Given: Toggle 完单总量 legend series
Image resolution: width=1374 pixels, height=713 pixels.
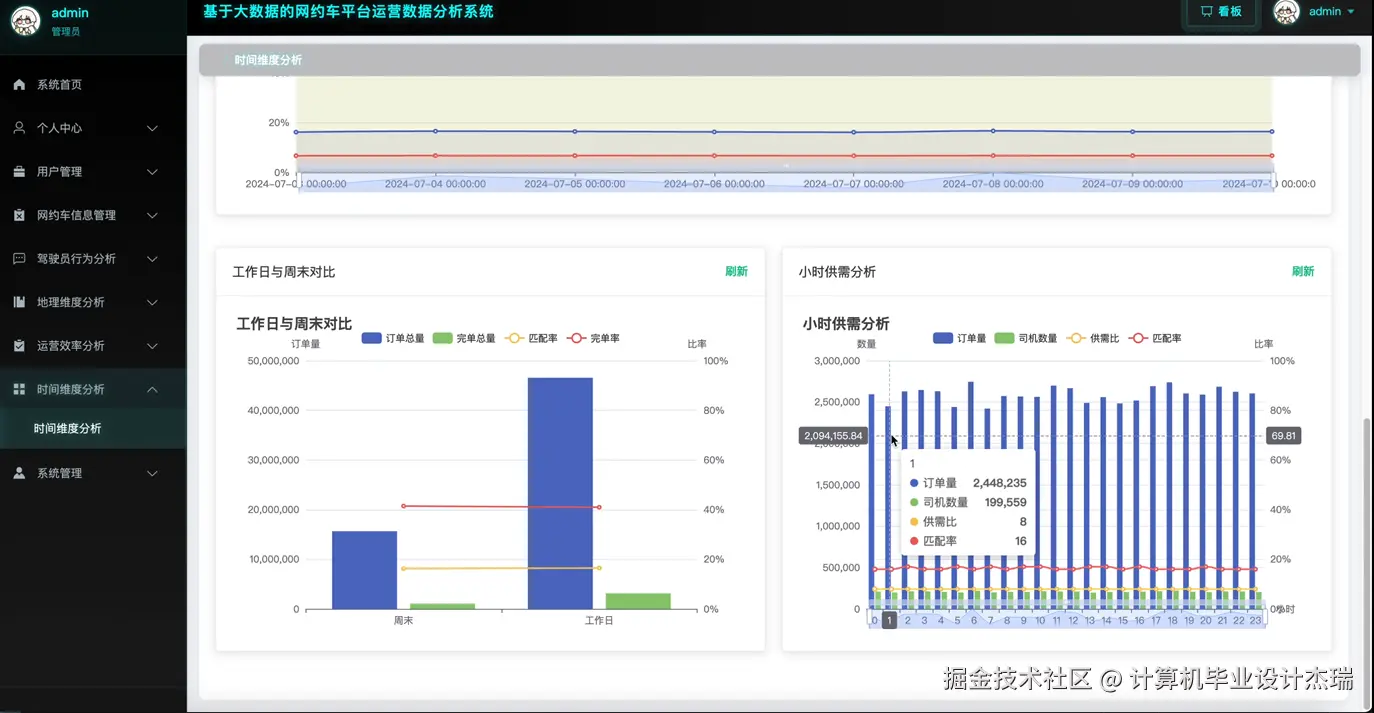Looking at the screenshot, I should [x=464, y=338].
